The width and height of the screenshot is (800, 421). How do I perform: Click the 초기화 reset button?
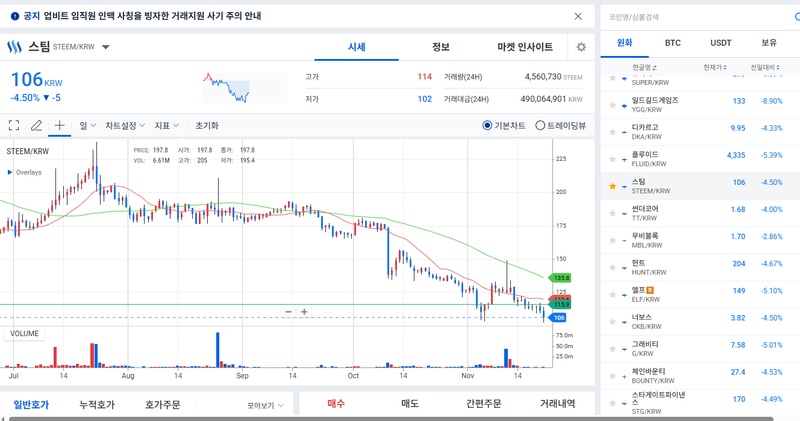(207, 126)
